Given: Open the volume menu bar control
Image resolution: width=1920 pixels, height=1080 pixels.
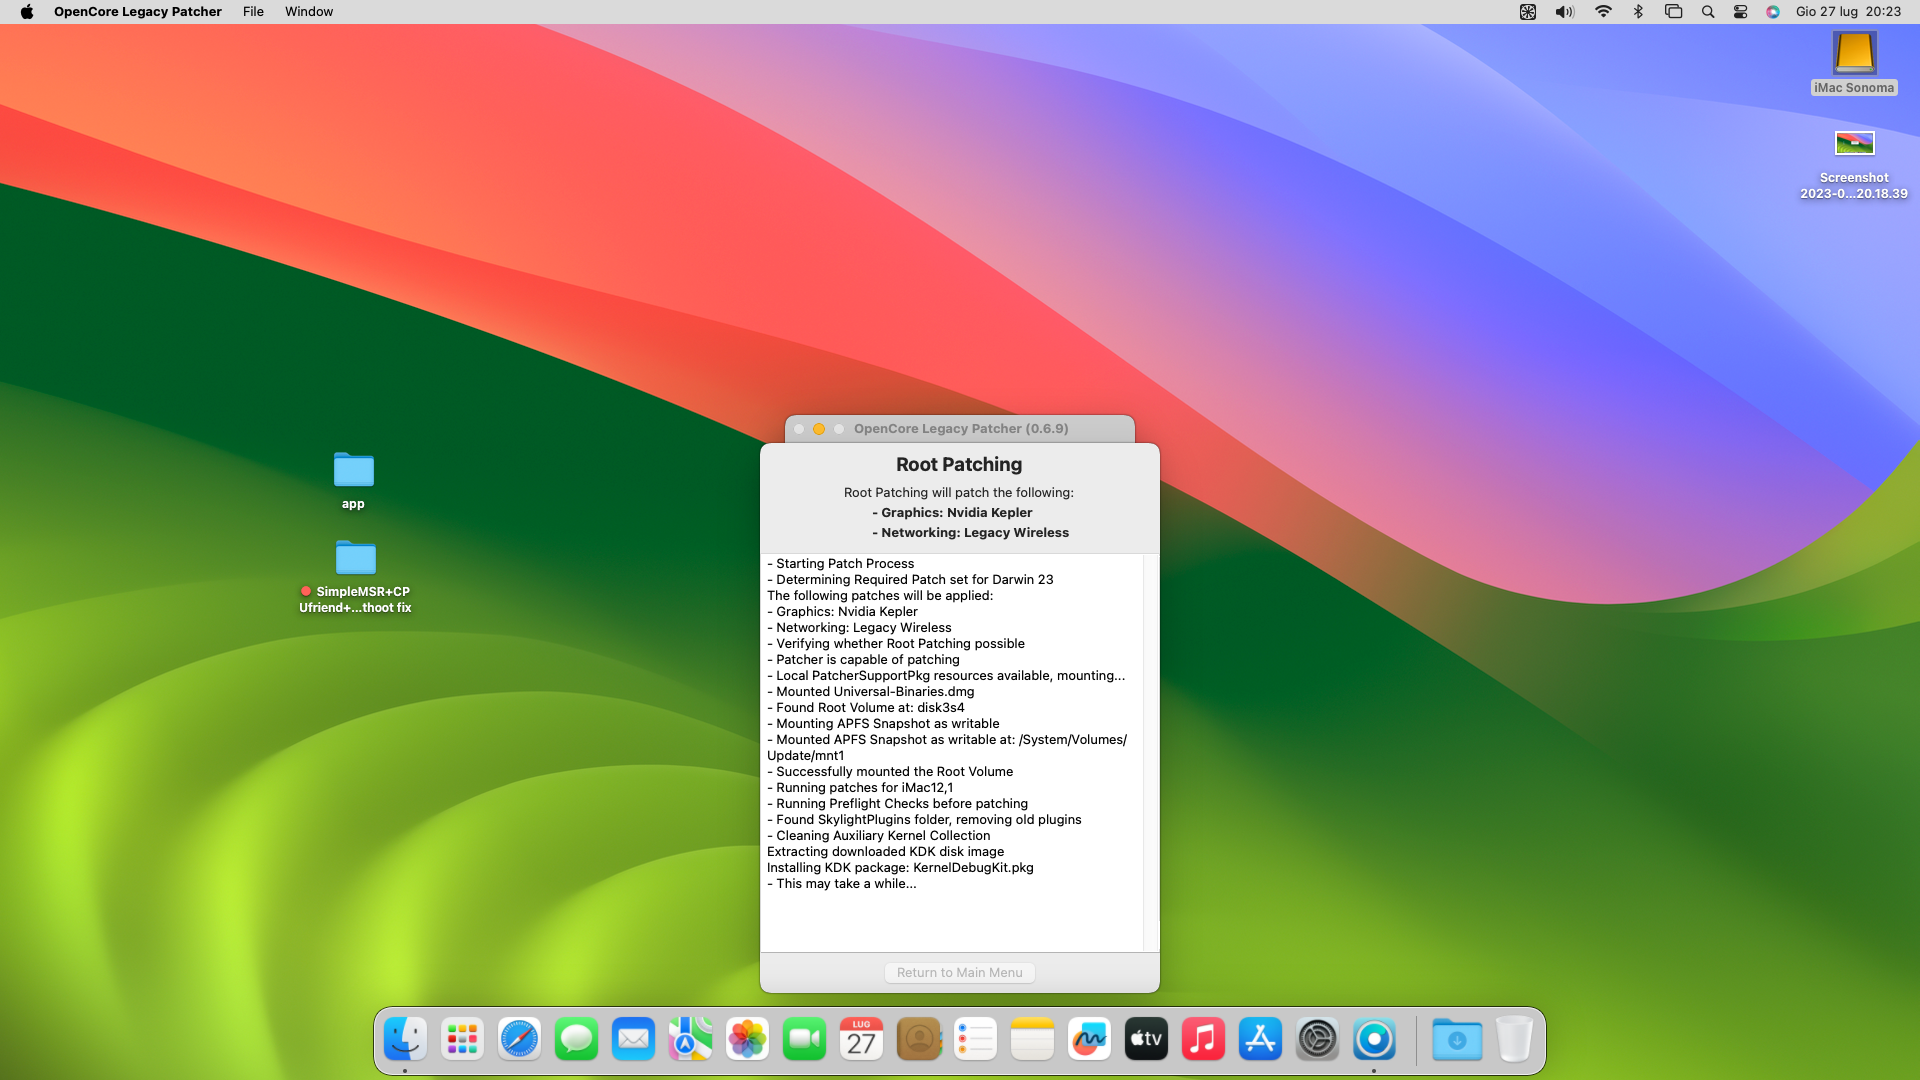Looking at the screenshot, I should pos(1564,12).
